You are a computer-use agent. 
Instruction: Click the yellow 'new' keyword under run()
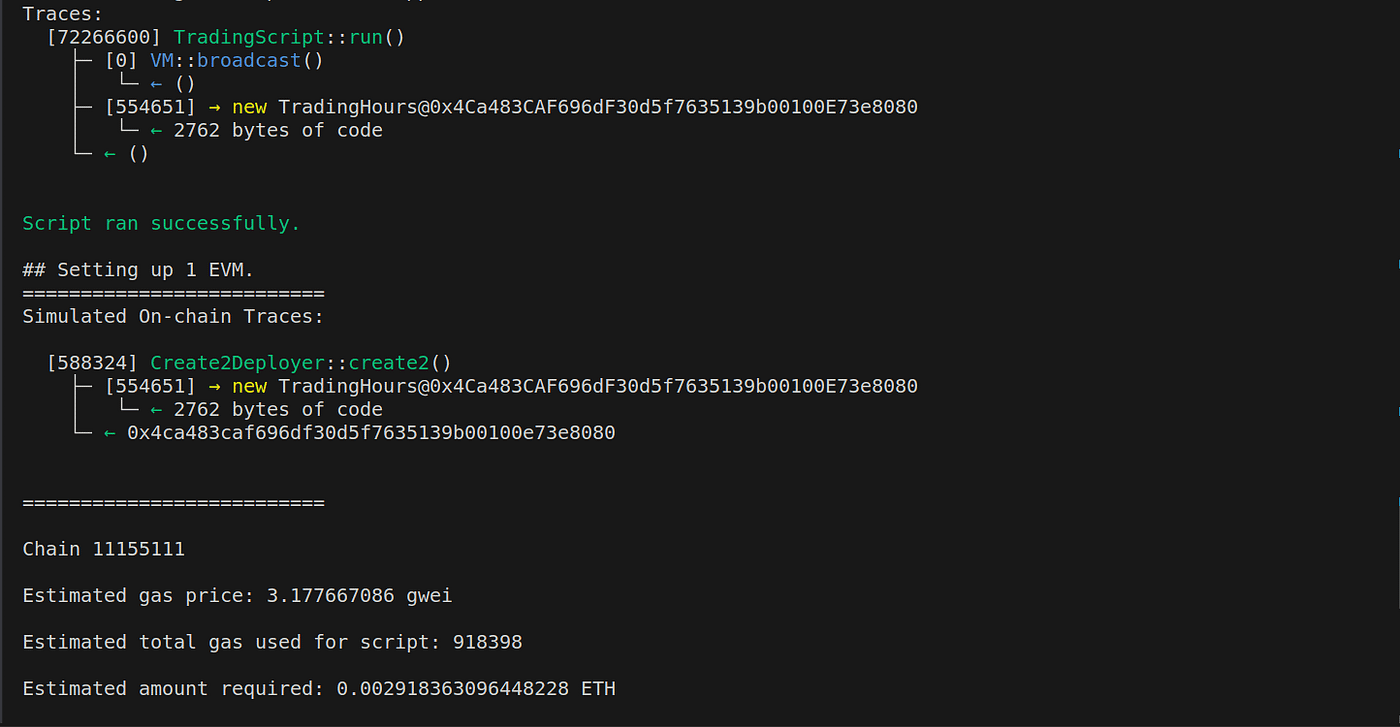[249, 107]
